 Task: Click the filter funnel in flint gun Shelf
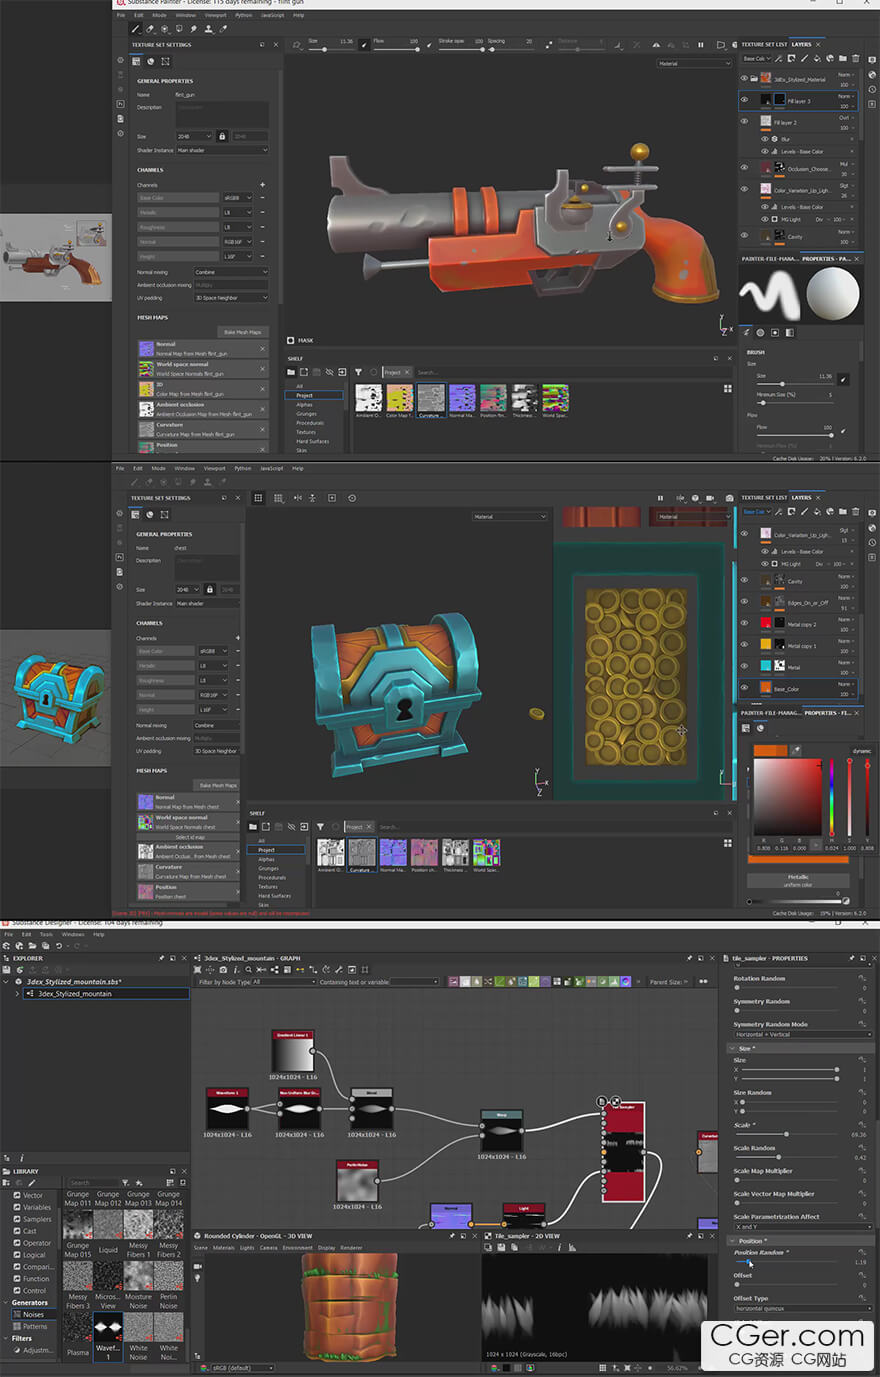(x=358, y=372)
